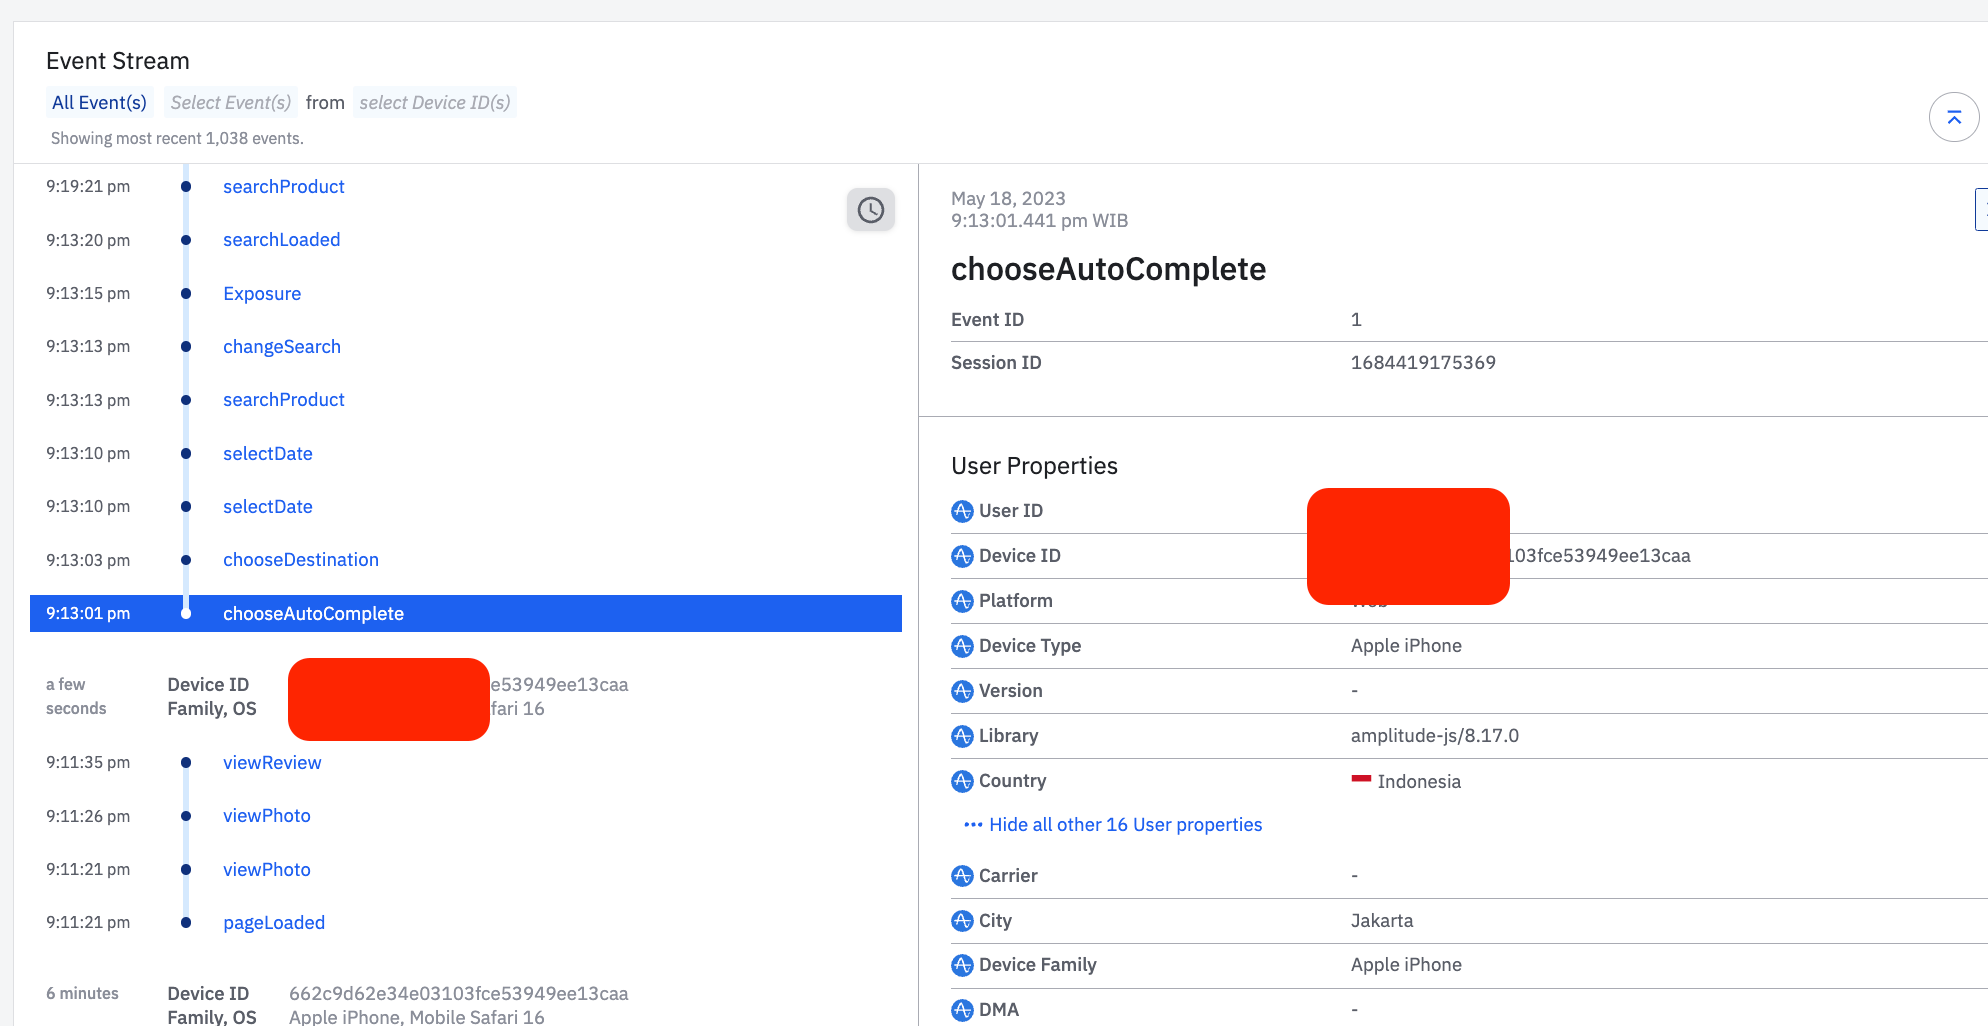Open the viewReview event
Image resolution: width=1988 pixels, height=1026 pixels.
click(272, 763)
